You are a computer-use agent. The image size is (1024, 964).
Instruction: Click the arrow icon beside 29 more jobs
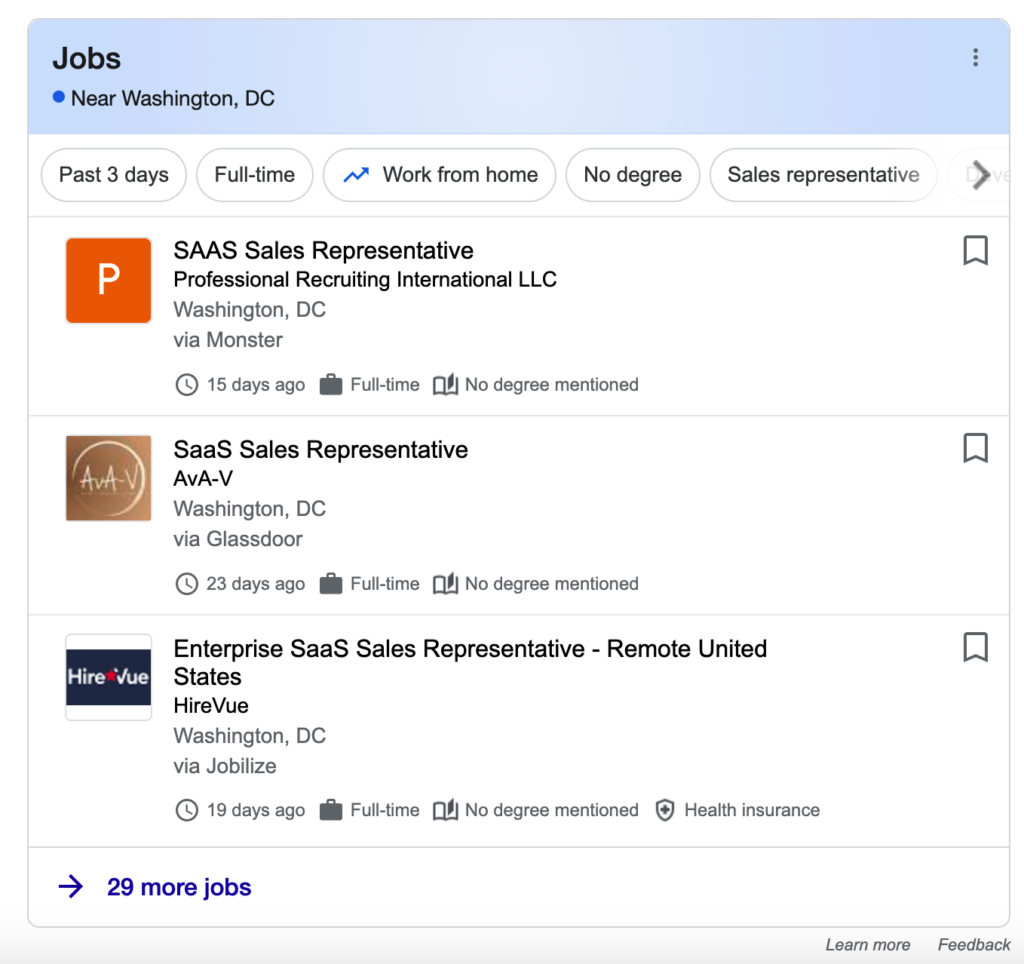[x=71, y=887]
